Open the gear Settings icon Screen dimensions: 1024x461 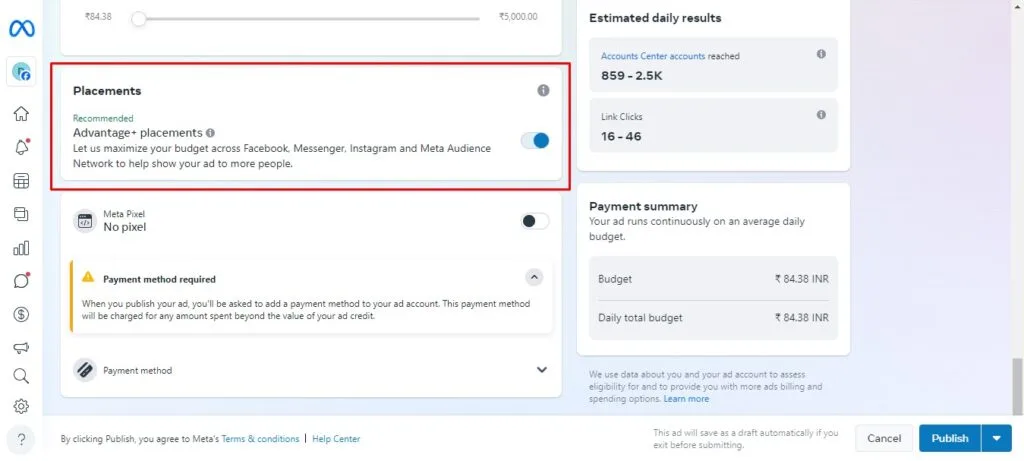22,406
